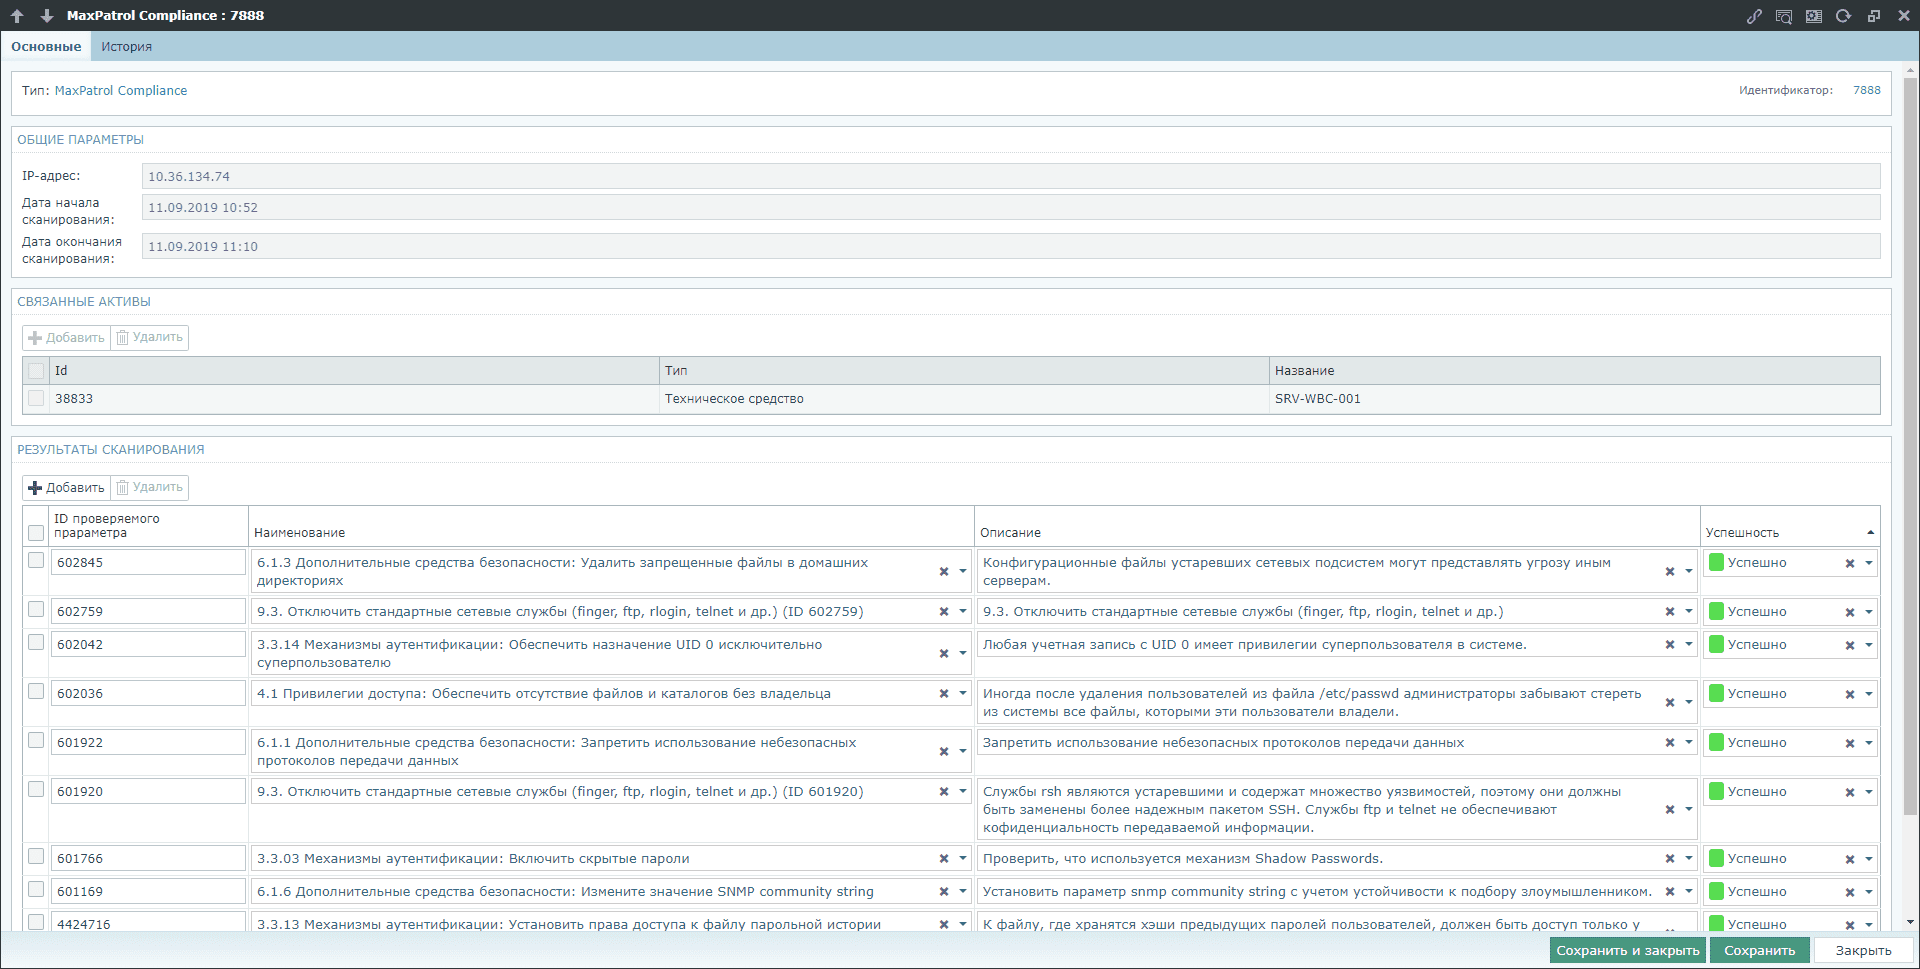The width and height of the screenshot is (1920, 969).
Task: Tick the checkbox for result 601922
Action: pyautogui.click(x=36, y=740)
